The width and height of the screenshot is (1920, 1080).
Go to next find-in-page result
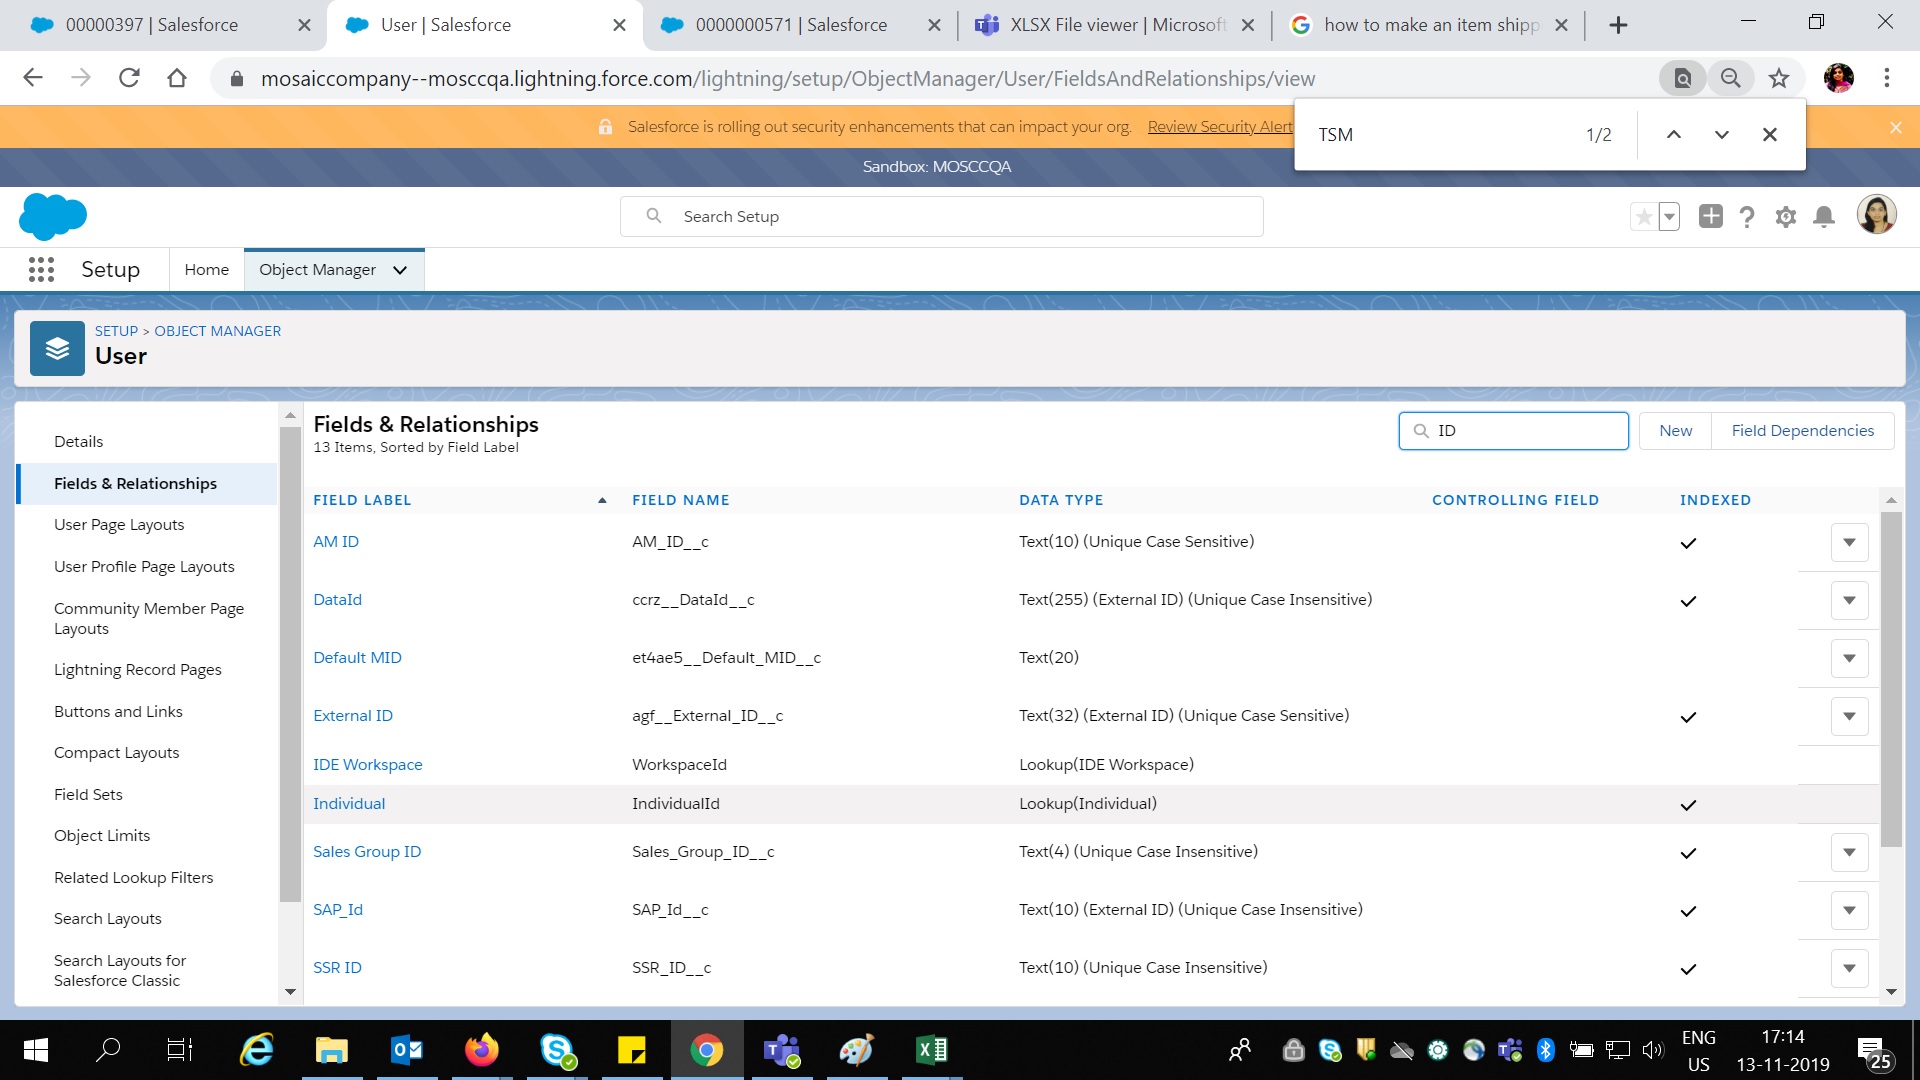1721,134
